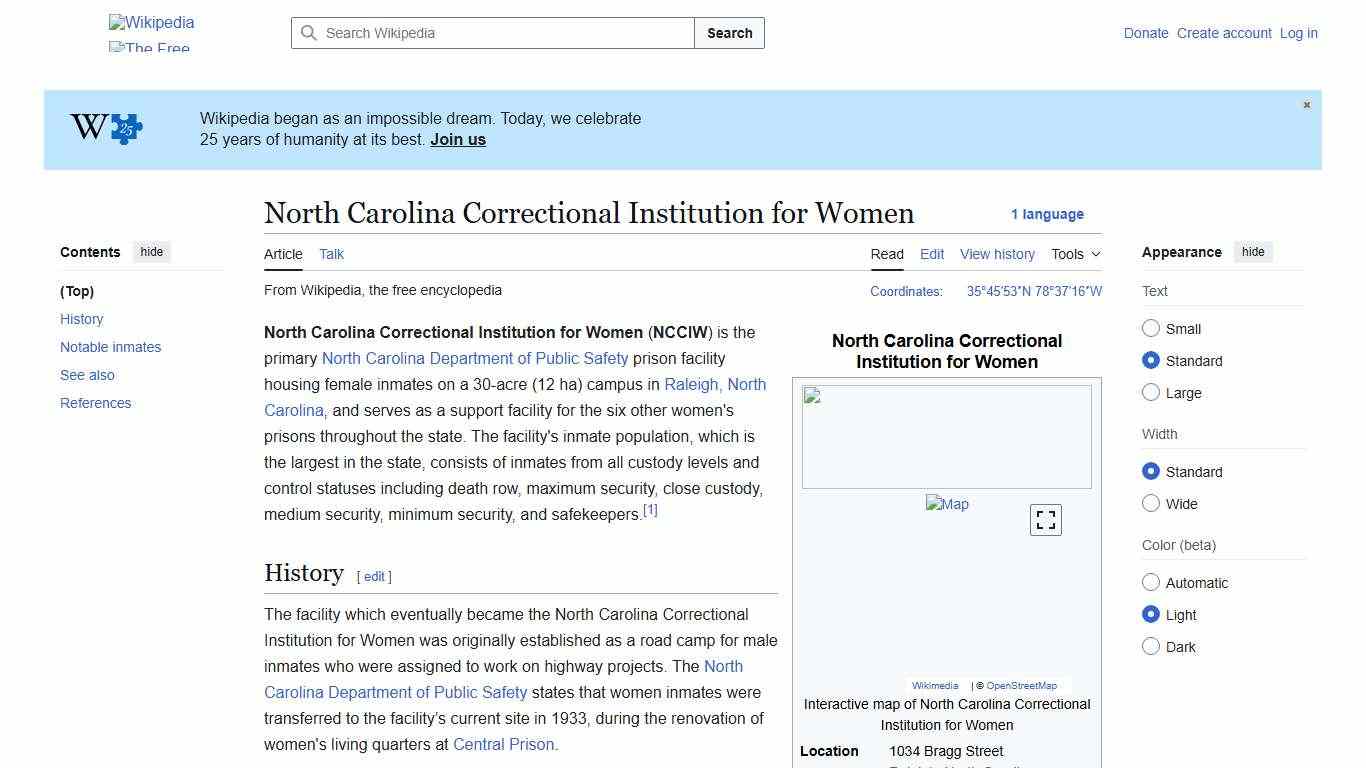Click the search magnifier icon
The width and height of the screenshot is (1366, 768).
tap(310, 33)
